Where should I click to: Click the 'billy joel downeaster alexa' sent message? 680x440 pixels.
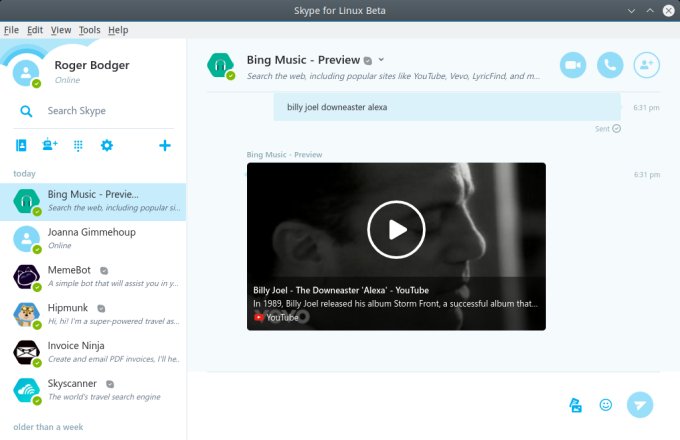tap(447, 107)
